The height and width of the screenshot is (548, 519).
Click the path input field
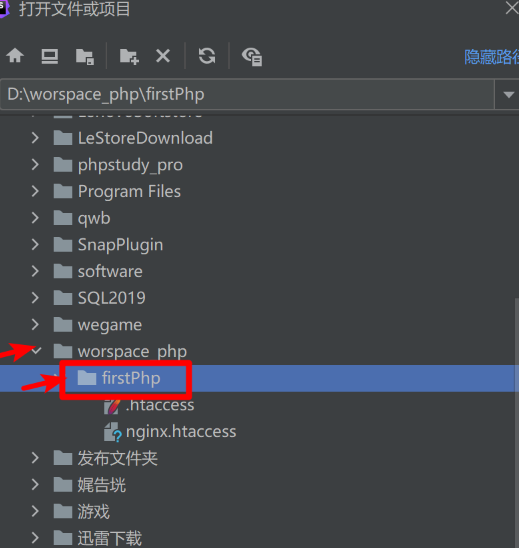click(247, 94)
